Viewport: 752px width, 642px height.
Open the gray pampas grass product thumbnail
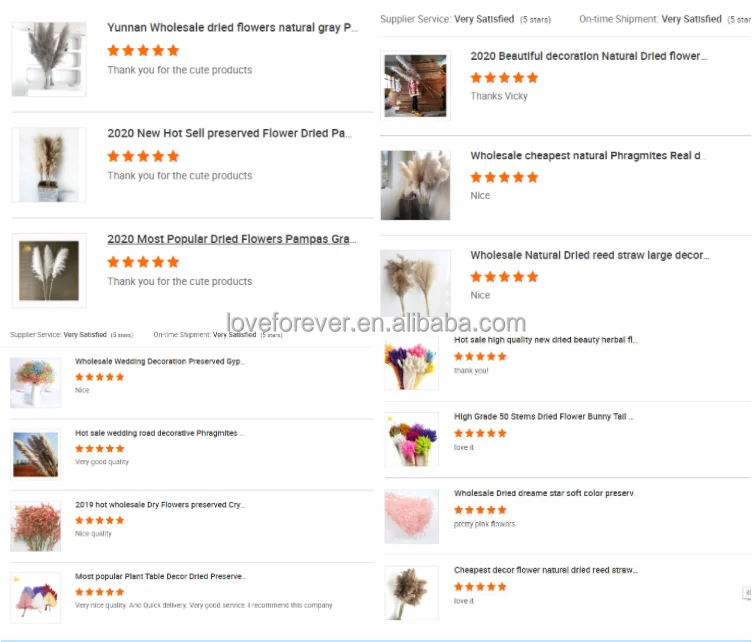pyautogui.click(x=49, y=59)
